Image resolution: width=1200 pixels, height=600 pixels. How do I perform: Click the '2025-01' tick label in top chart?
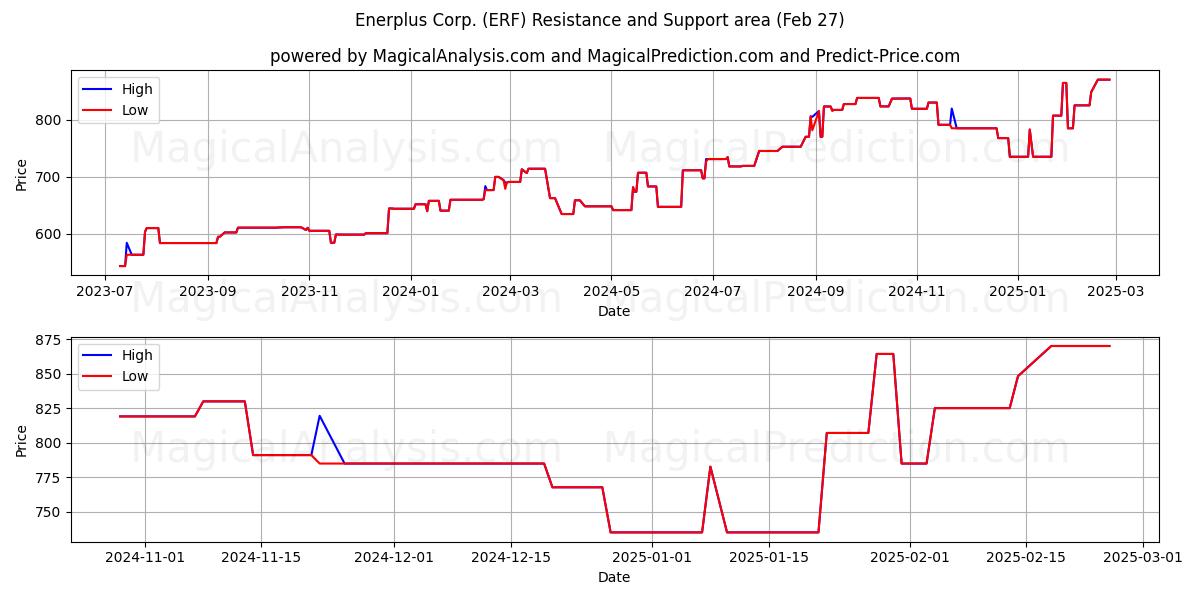pos(1017,292)
